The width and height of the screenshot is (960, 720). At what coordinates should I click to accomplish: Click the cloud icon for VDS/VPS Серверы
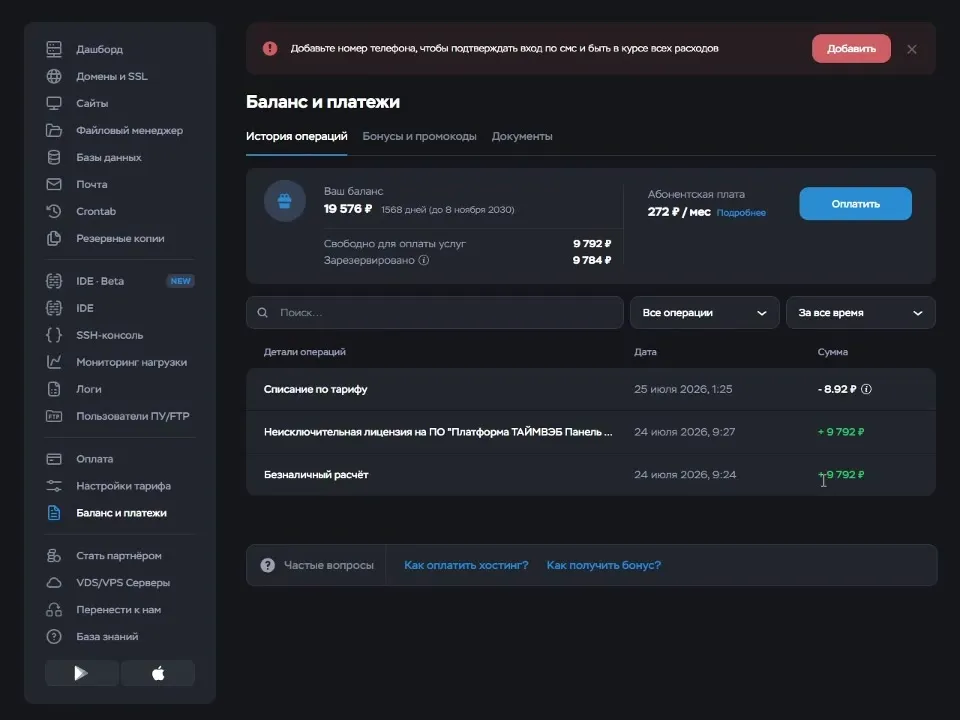tap(54, 583)
